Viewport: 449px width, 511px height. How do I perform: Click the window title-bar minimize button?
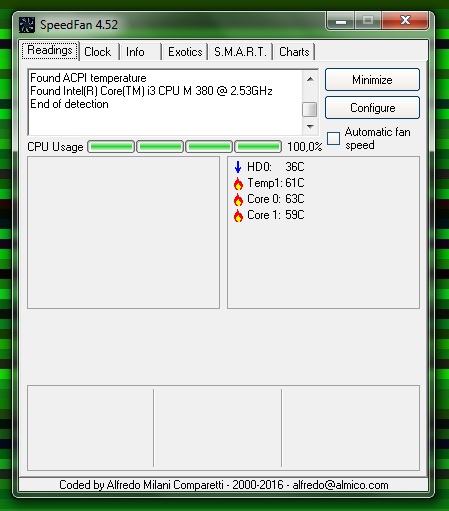[341, 21]
